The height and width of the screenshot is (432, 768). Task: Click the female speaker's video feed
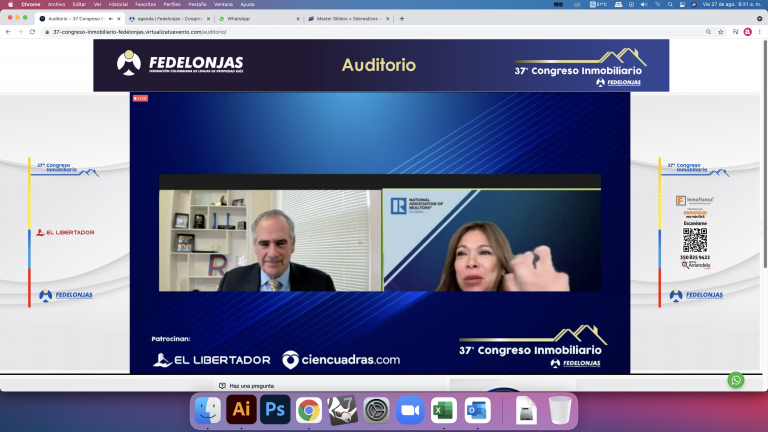(492, 240)
